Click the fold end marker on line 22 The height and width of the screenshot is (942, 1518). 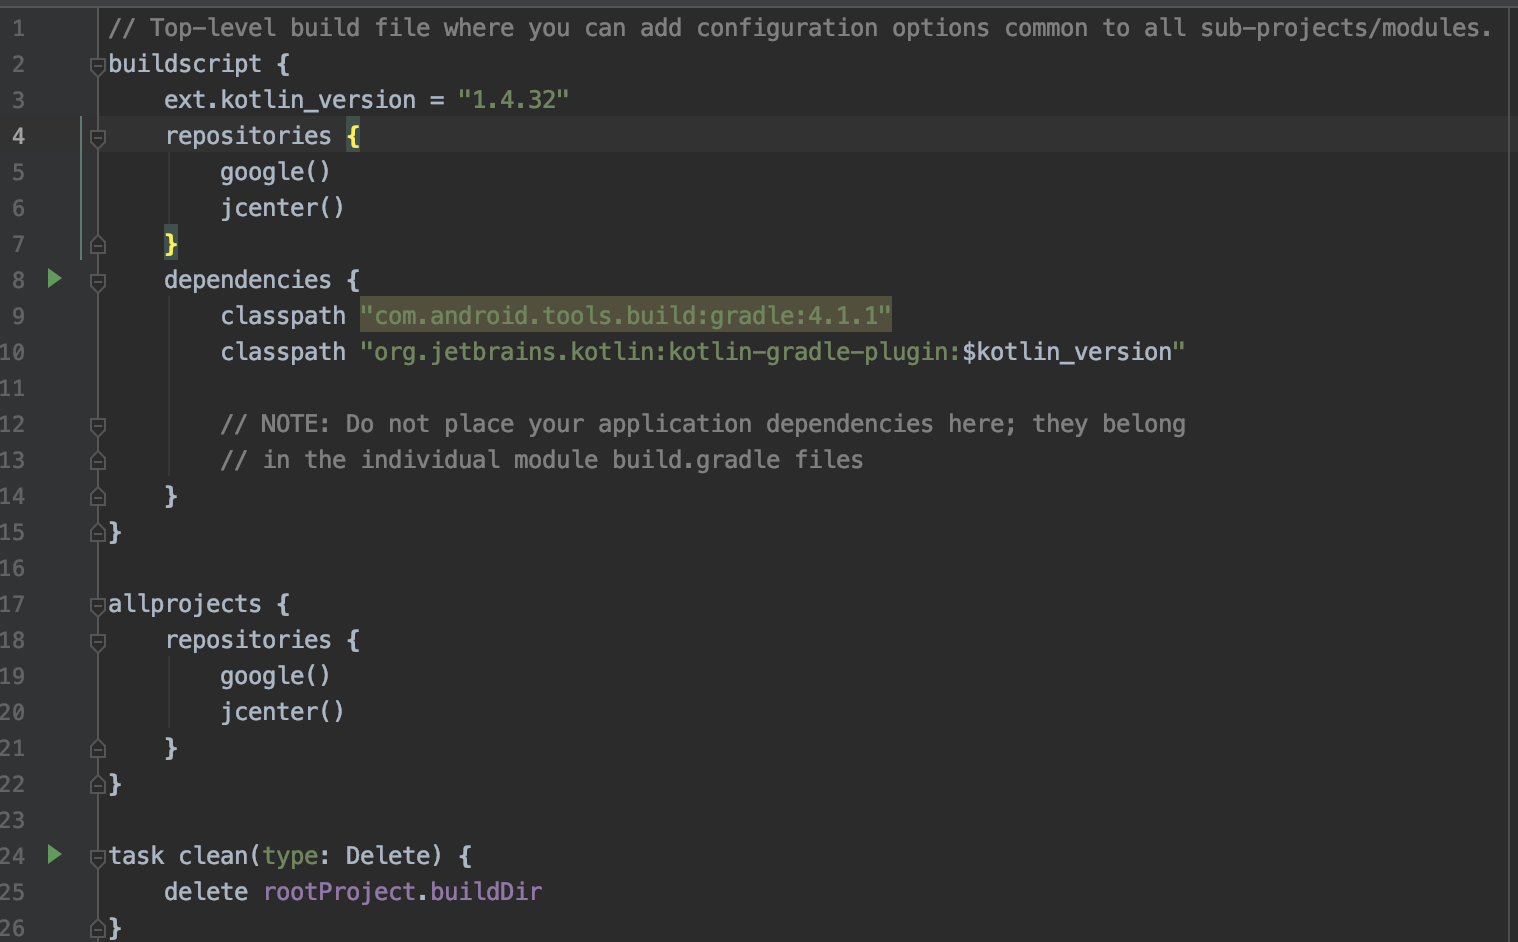point(98,784)
